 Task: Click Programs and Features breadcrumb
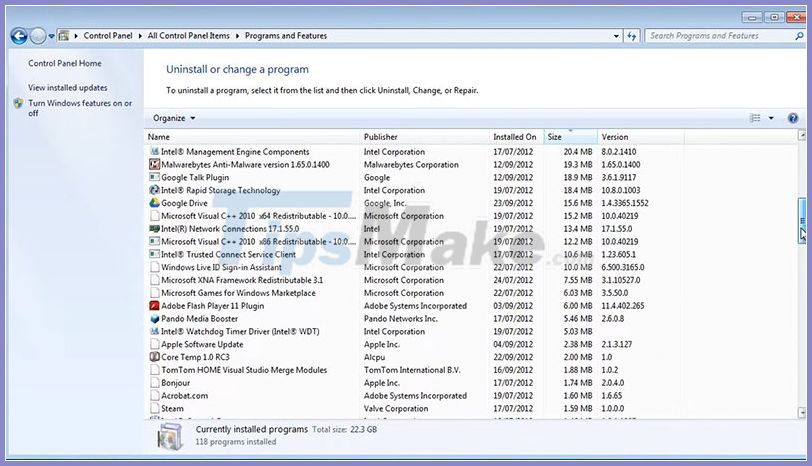coord(286,36)
